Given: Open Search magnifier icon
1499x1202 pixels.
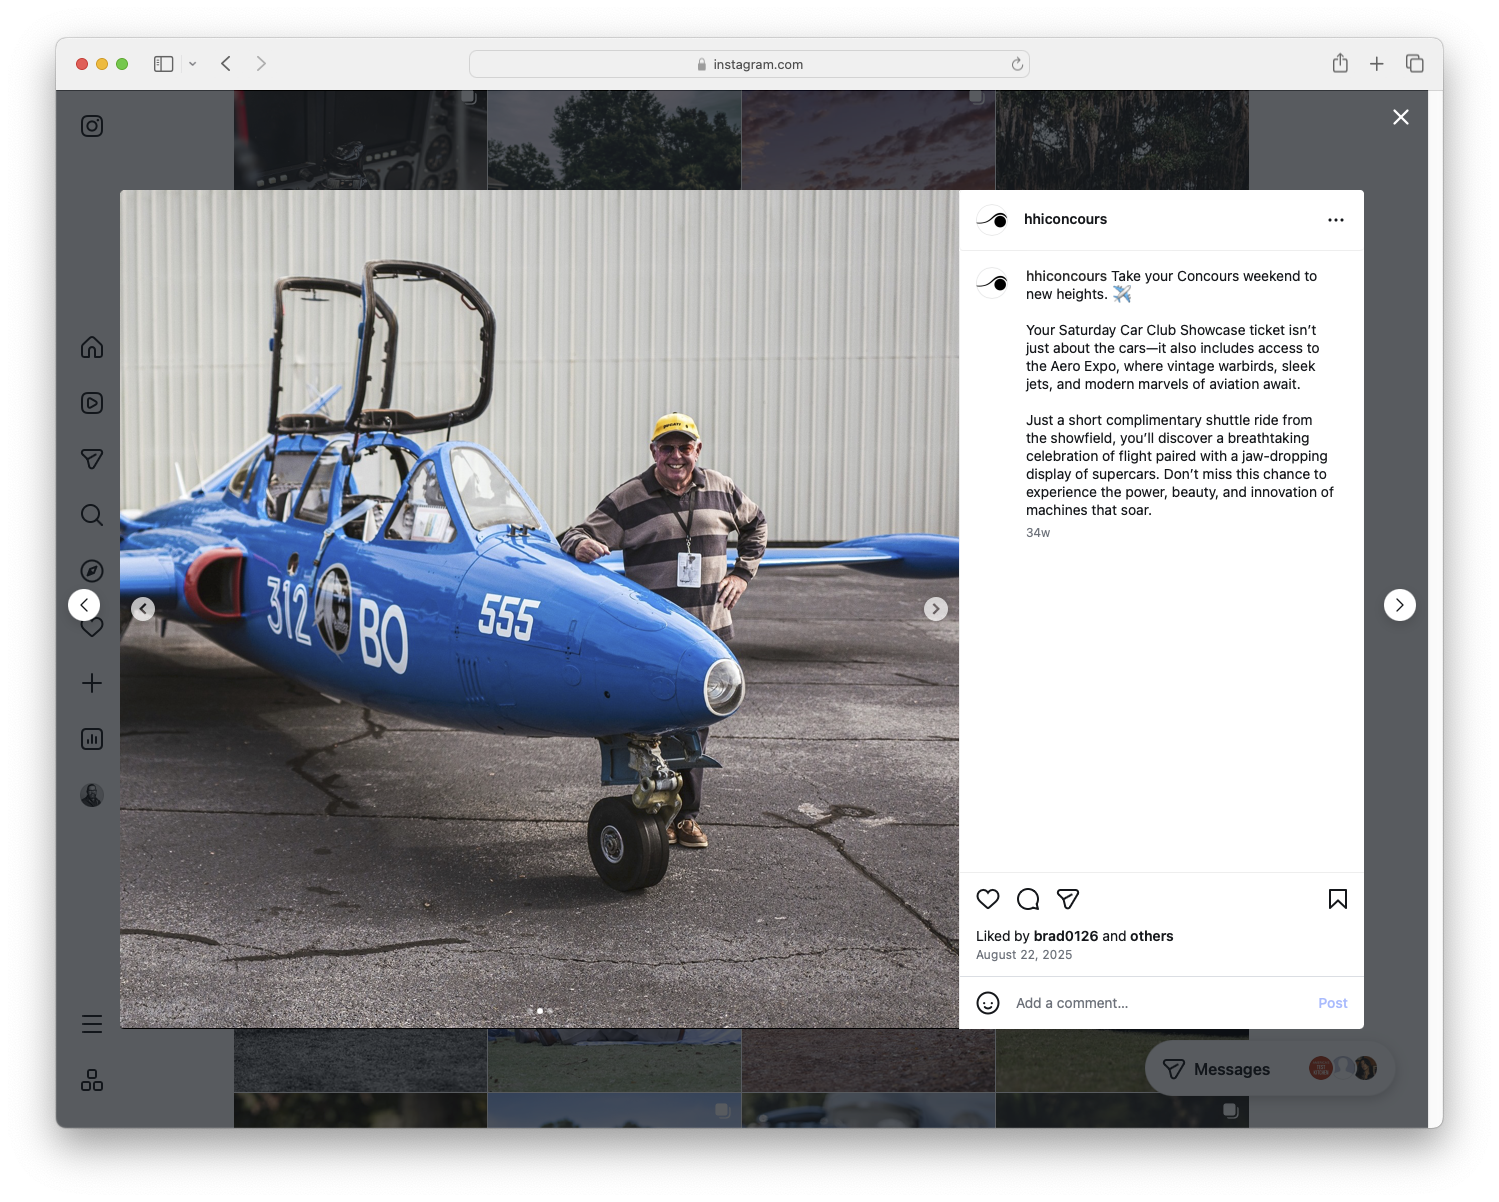Looking at the screenshot, I should [x=92, y=515].
